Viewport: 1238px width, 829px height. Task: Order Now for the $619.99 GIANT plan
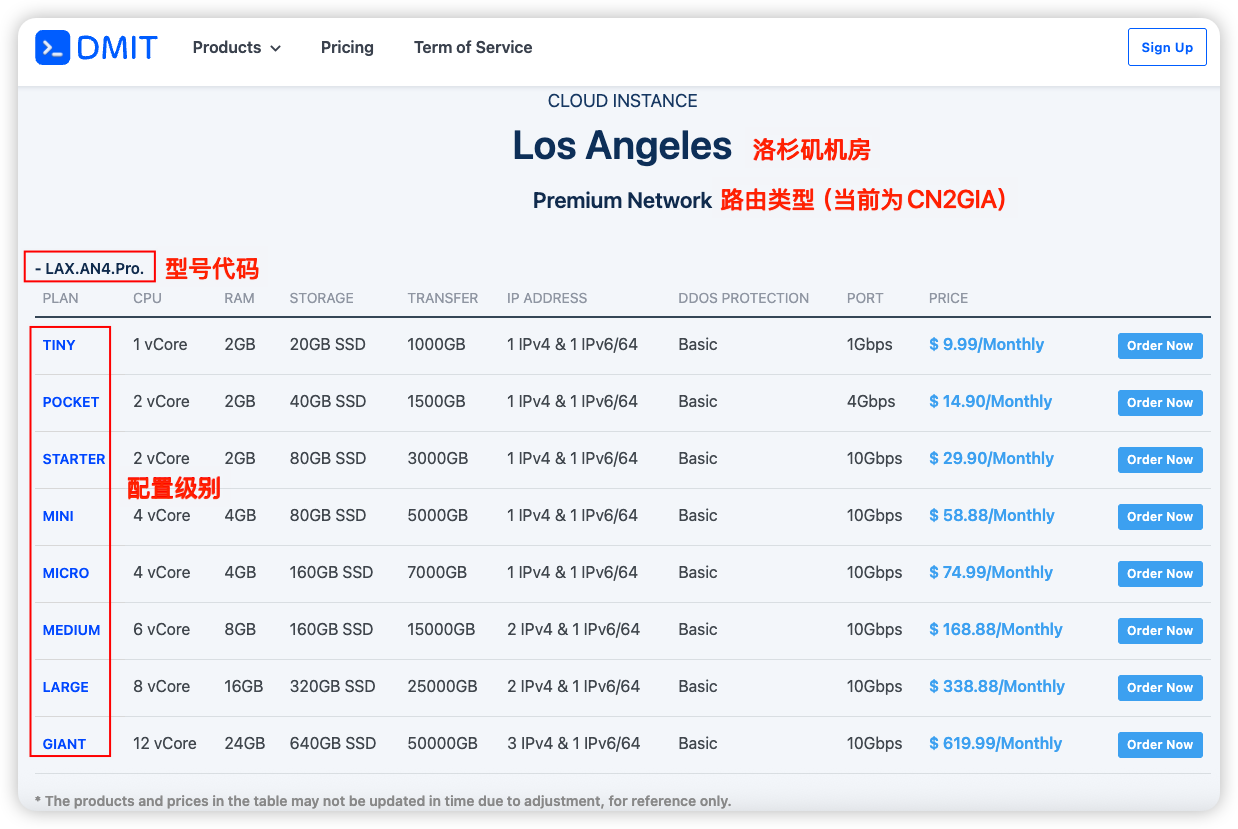click(1160, 745)
